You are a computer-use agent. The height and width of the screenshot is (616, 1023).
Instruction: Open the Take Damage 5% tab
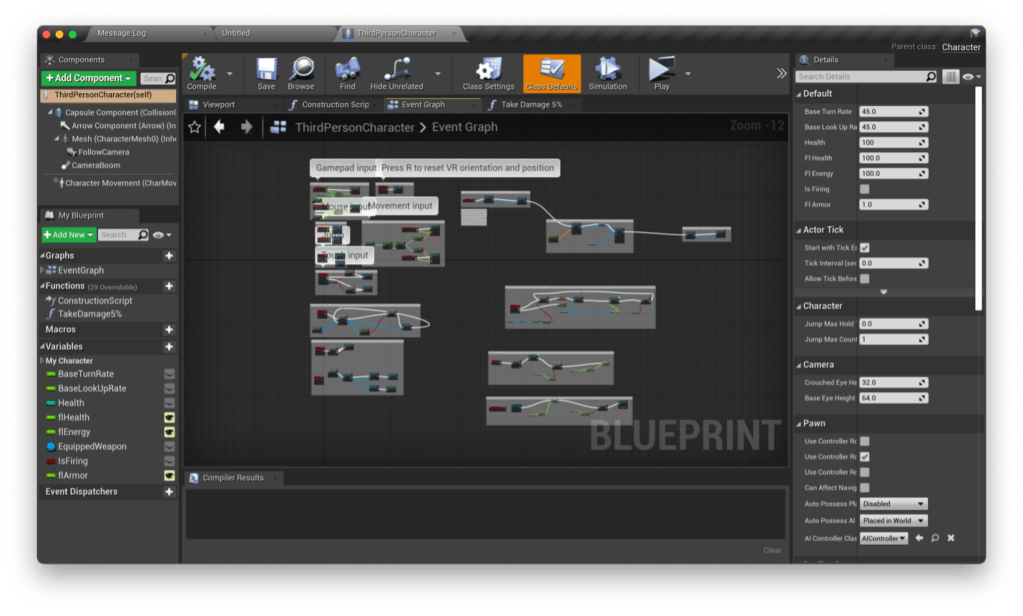click(530, 104)
